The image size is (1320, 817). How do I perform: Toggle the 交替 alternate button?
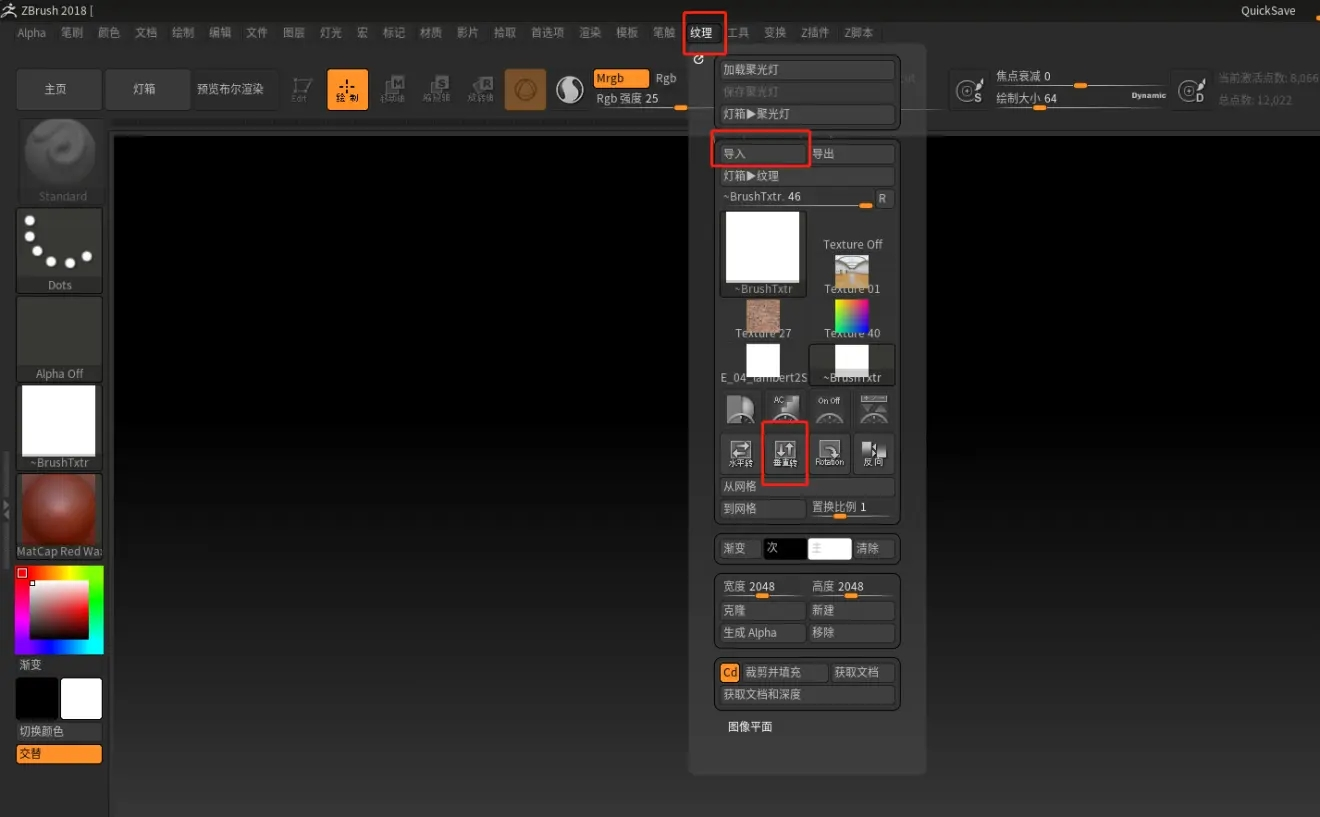[59, 754]
